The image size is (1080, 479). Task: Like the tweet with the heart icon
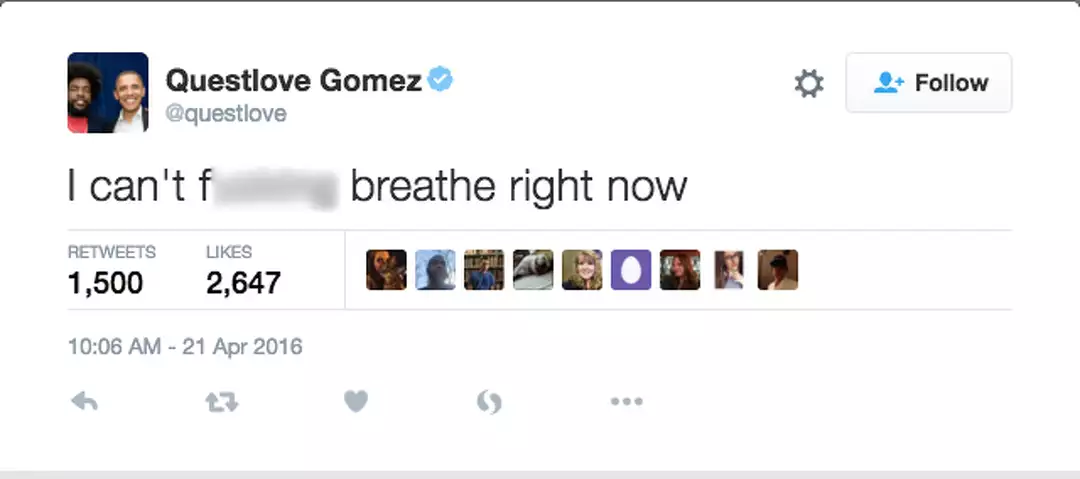[356, 402]
